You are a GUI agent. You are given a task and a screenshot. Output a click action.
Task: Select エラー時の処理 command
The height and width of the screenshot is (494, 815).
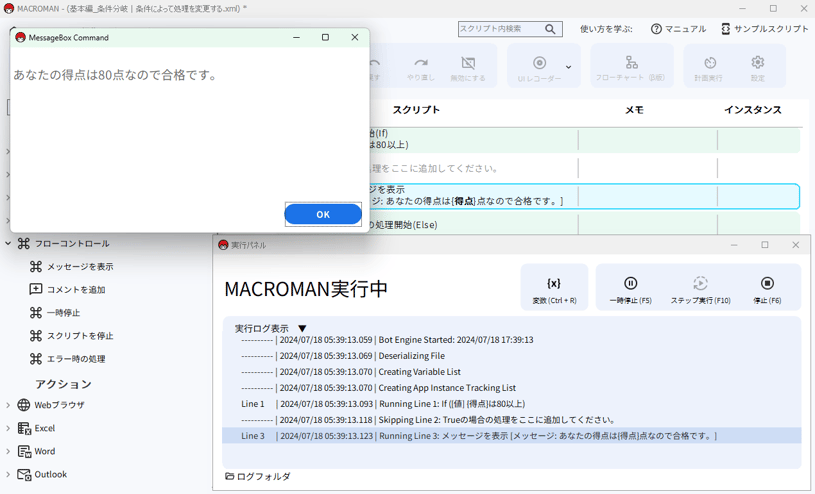[76, 359]
